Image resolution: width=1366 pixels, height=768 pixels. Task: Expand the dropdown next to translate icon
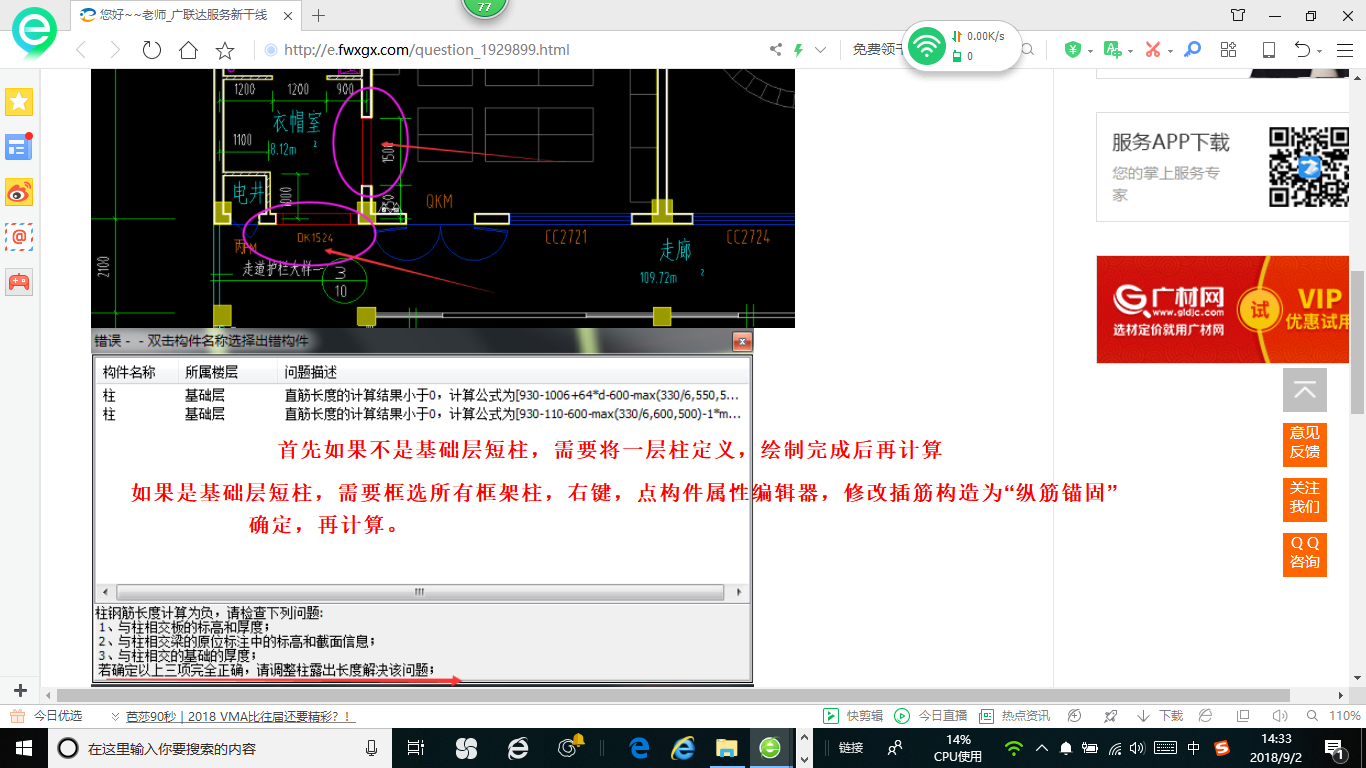point(1130,51)
